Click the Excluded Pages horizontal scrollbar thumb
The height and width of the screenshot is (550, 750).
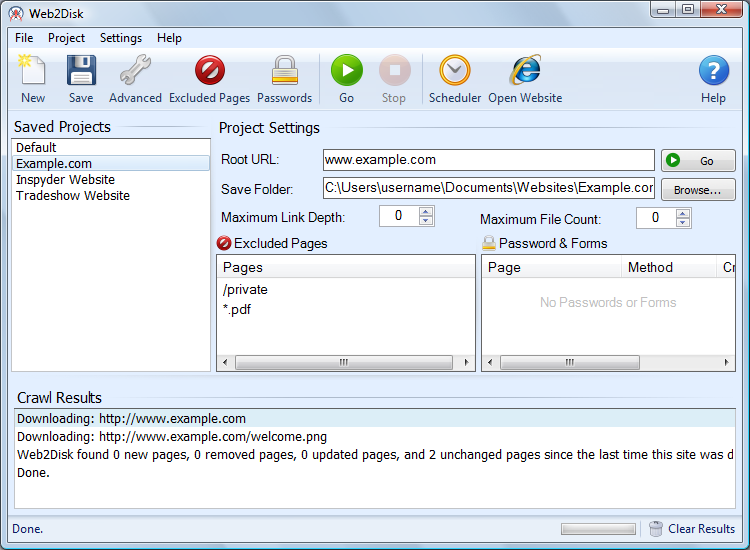(x=344, y=363)
